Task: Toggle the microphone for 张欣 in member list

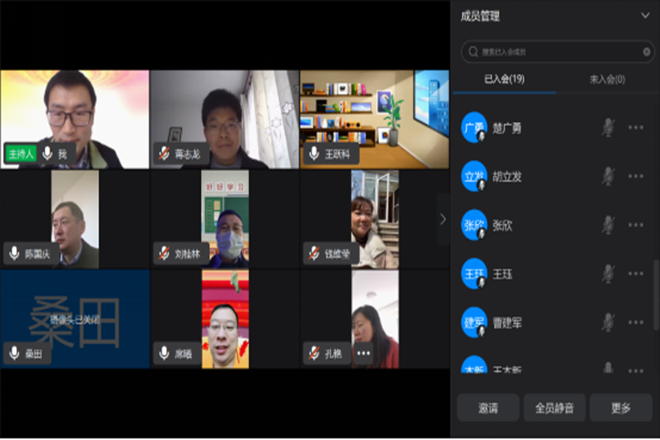Action: [607, 225]
